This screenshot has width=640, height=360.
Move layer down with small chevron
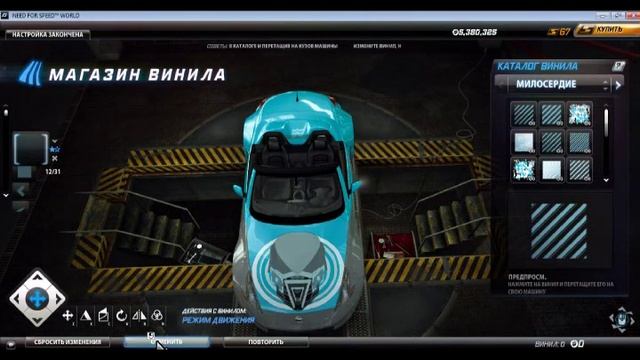pos(55,141)
